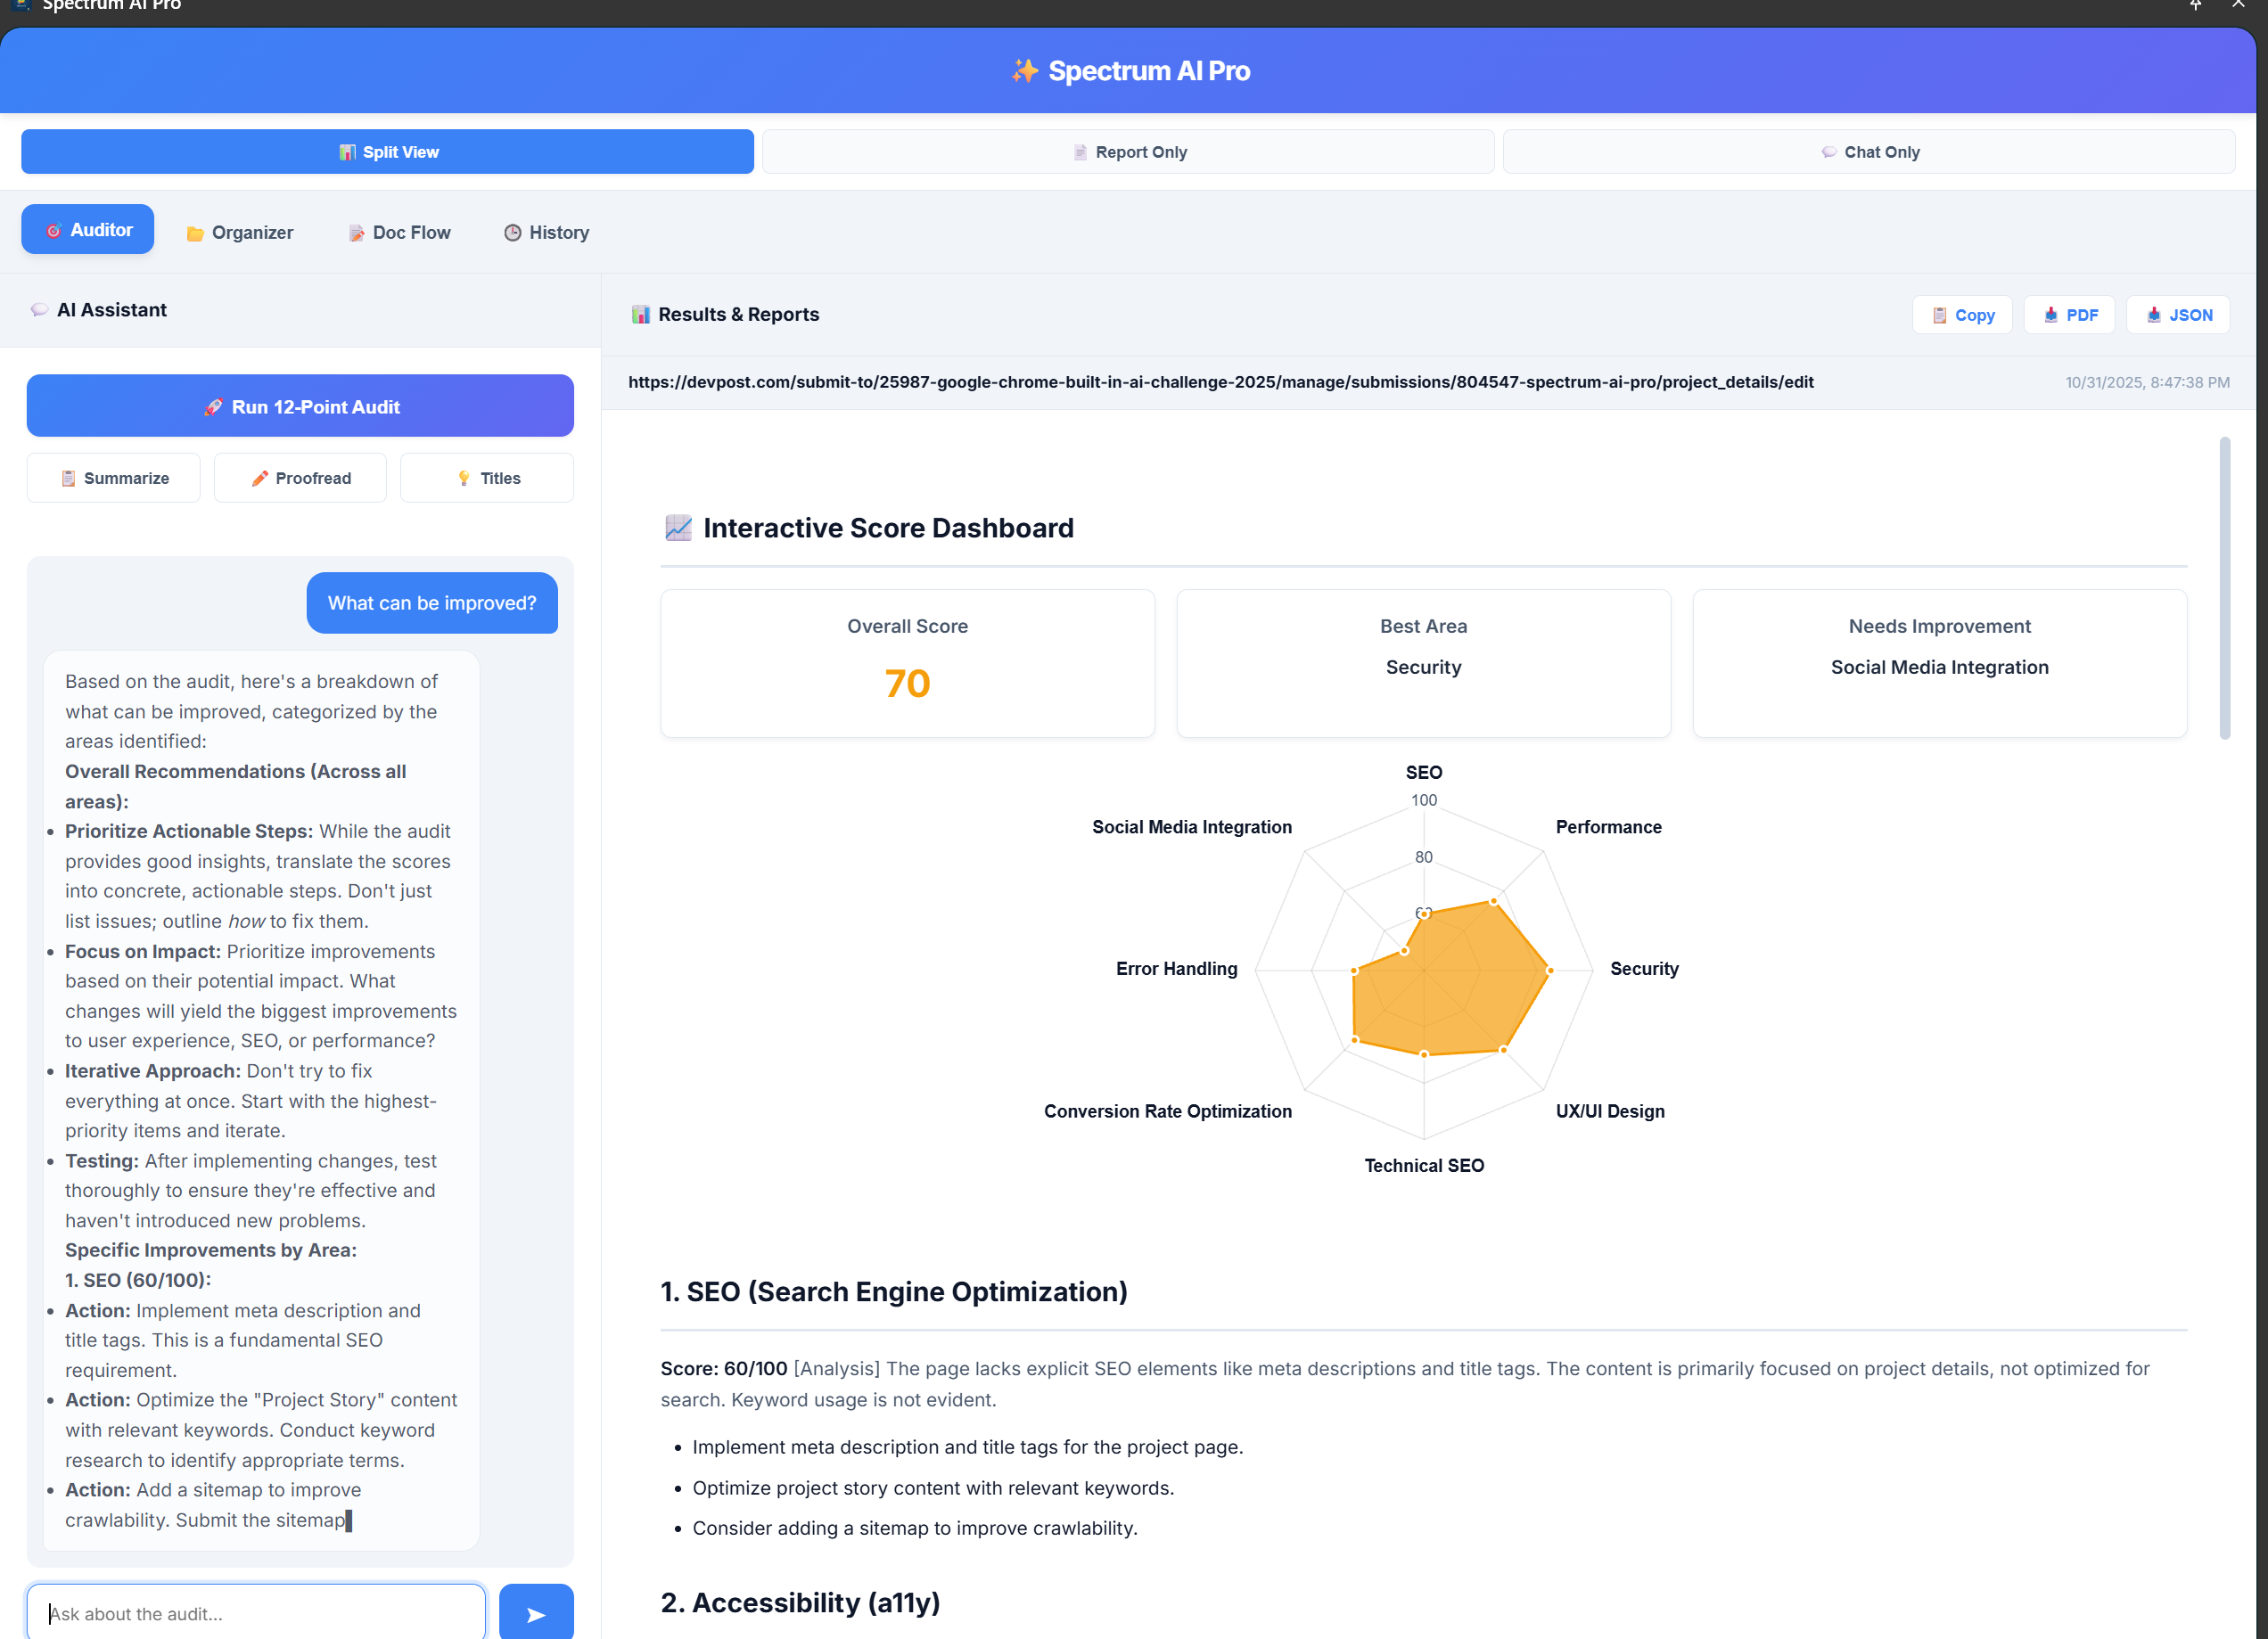The height and width of the screenshot is (1639, 2268).
Task: Switch to Chat Only mode
Action: [x=1868, y=152]
